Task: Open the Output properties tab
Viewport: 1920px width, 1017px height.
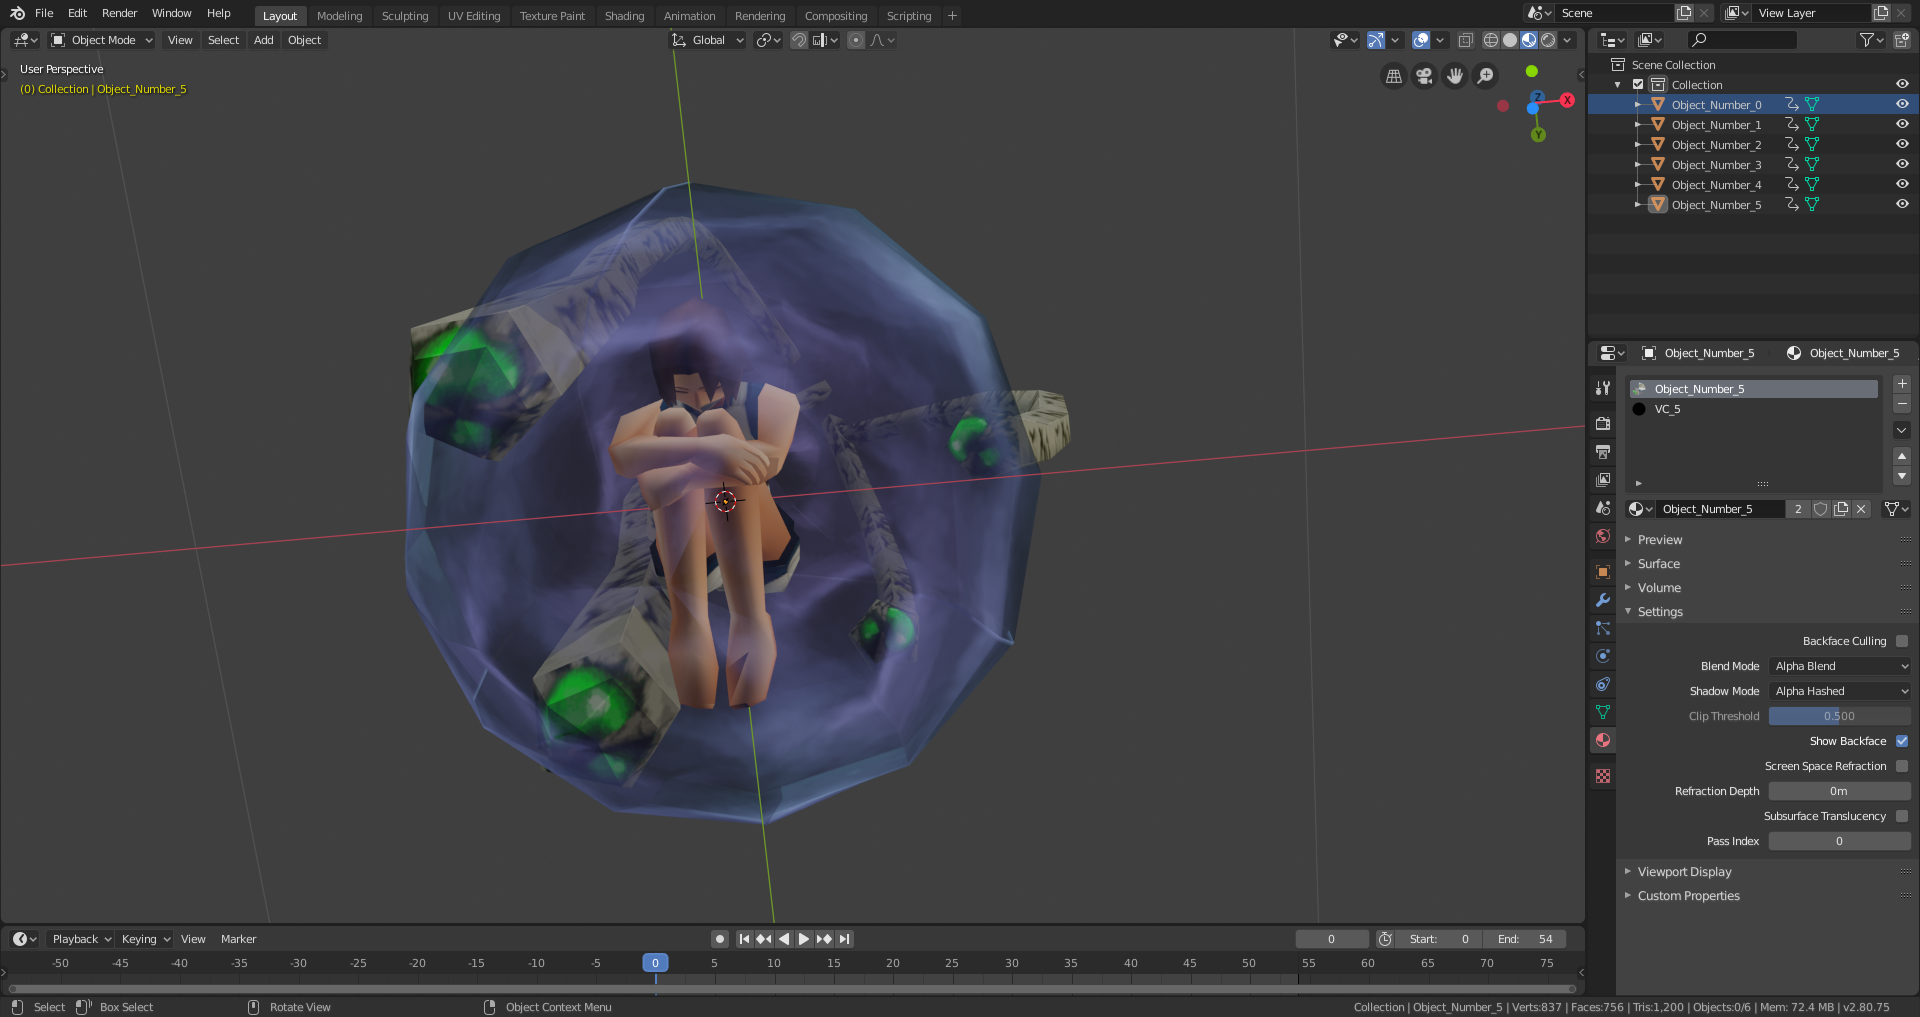Action: click(x=1603, y=452)
